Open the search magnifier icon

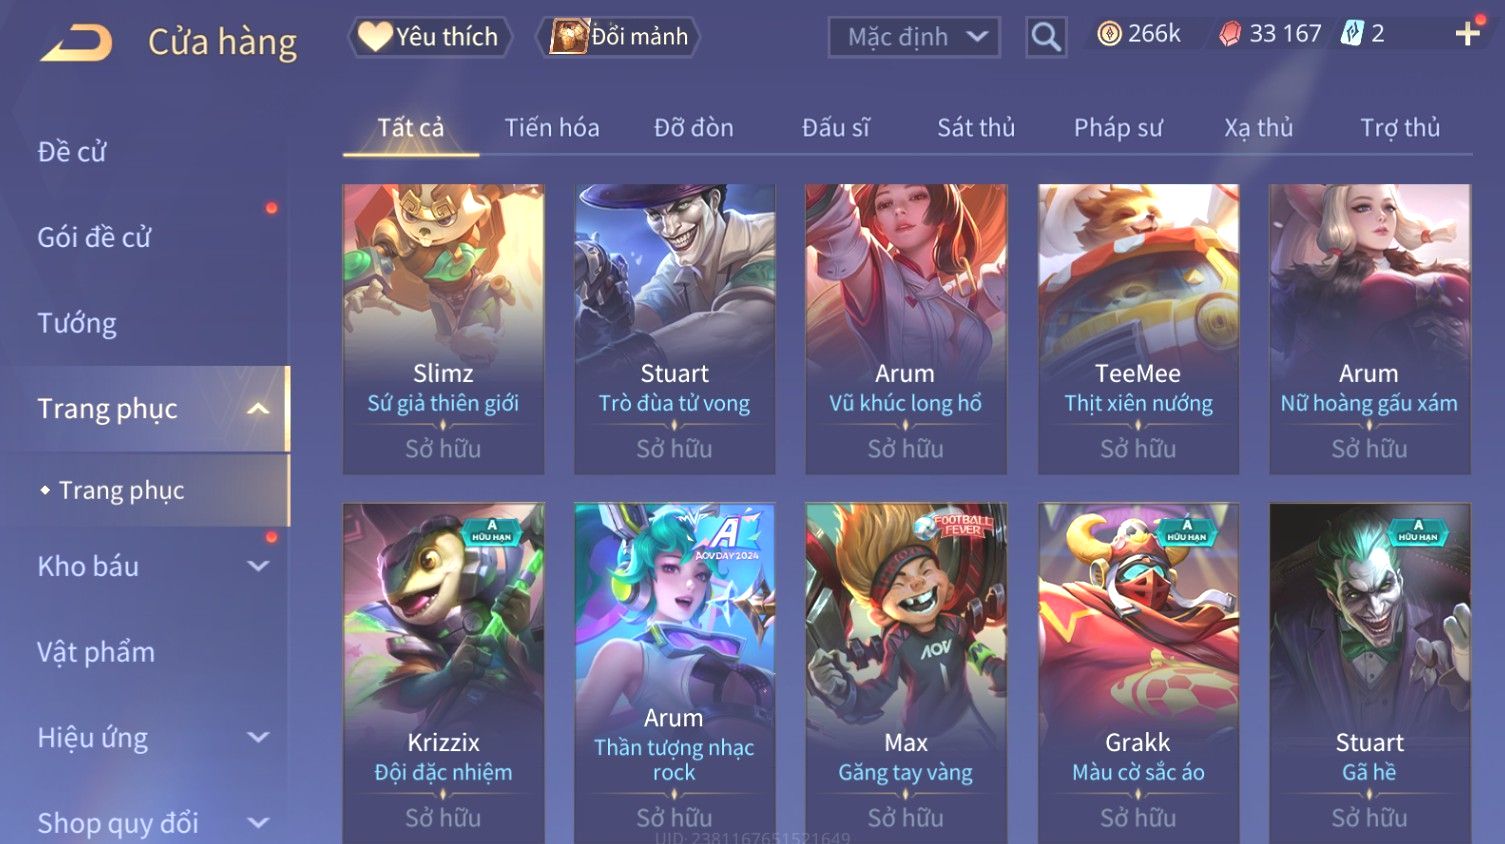pyautogui.click(x=1046, y=38)
